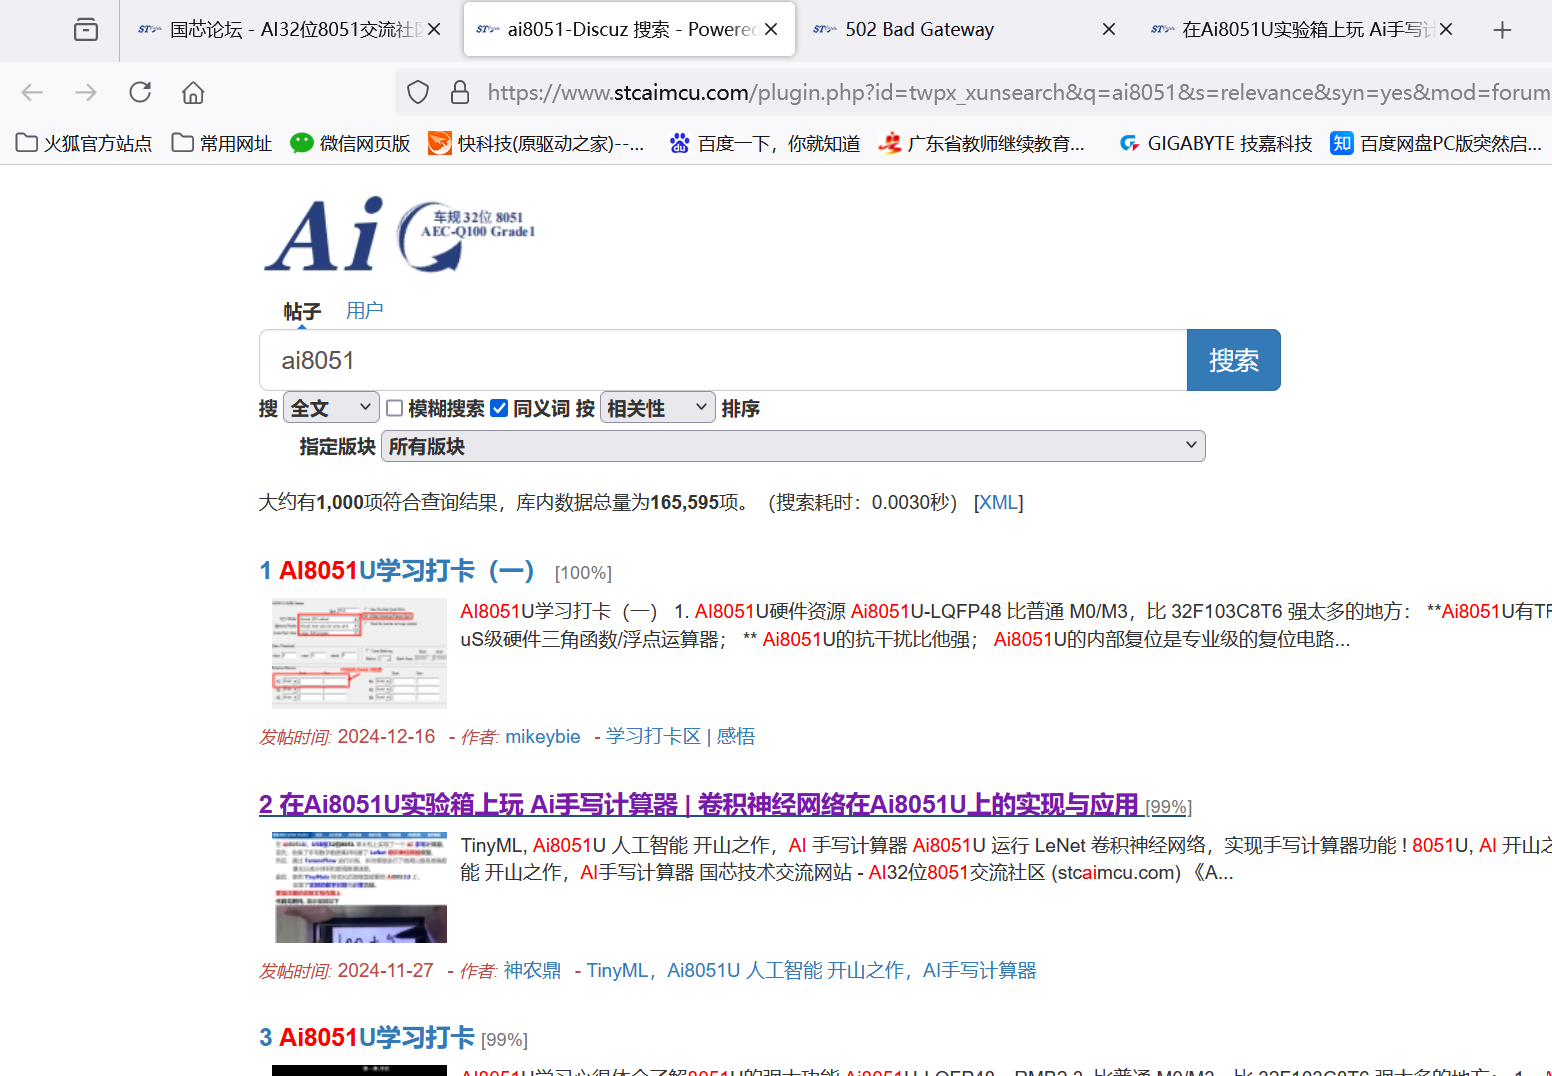1552x1076 pixels.
Task: Open the 百度一下 bookmark
Action: pos(765,143)
